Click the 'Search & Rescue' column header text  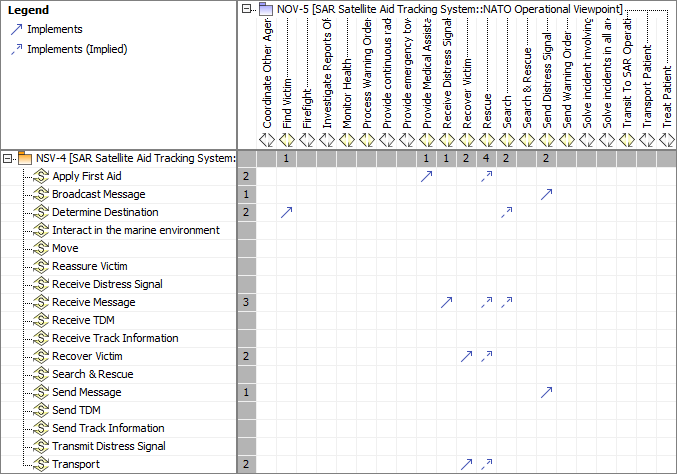click(527, 88)
